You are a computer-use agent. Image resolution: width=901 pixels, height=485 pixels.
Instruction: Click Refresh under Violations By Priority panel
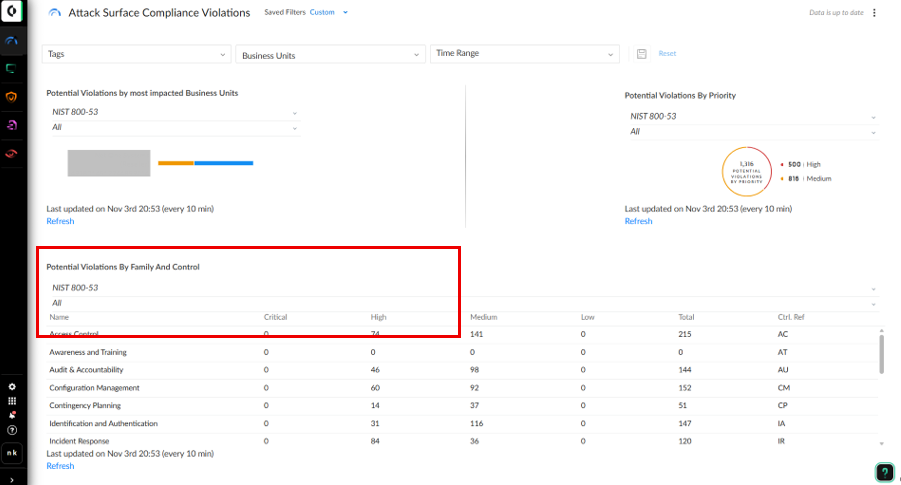638,221
